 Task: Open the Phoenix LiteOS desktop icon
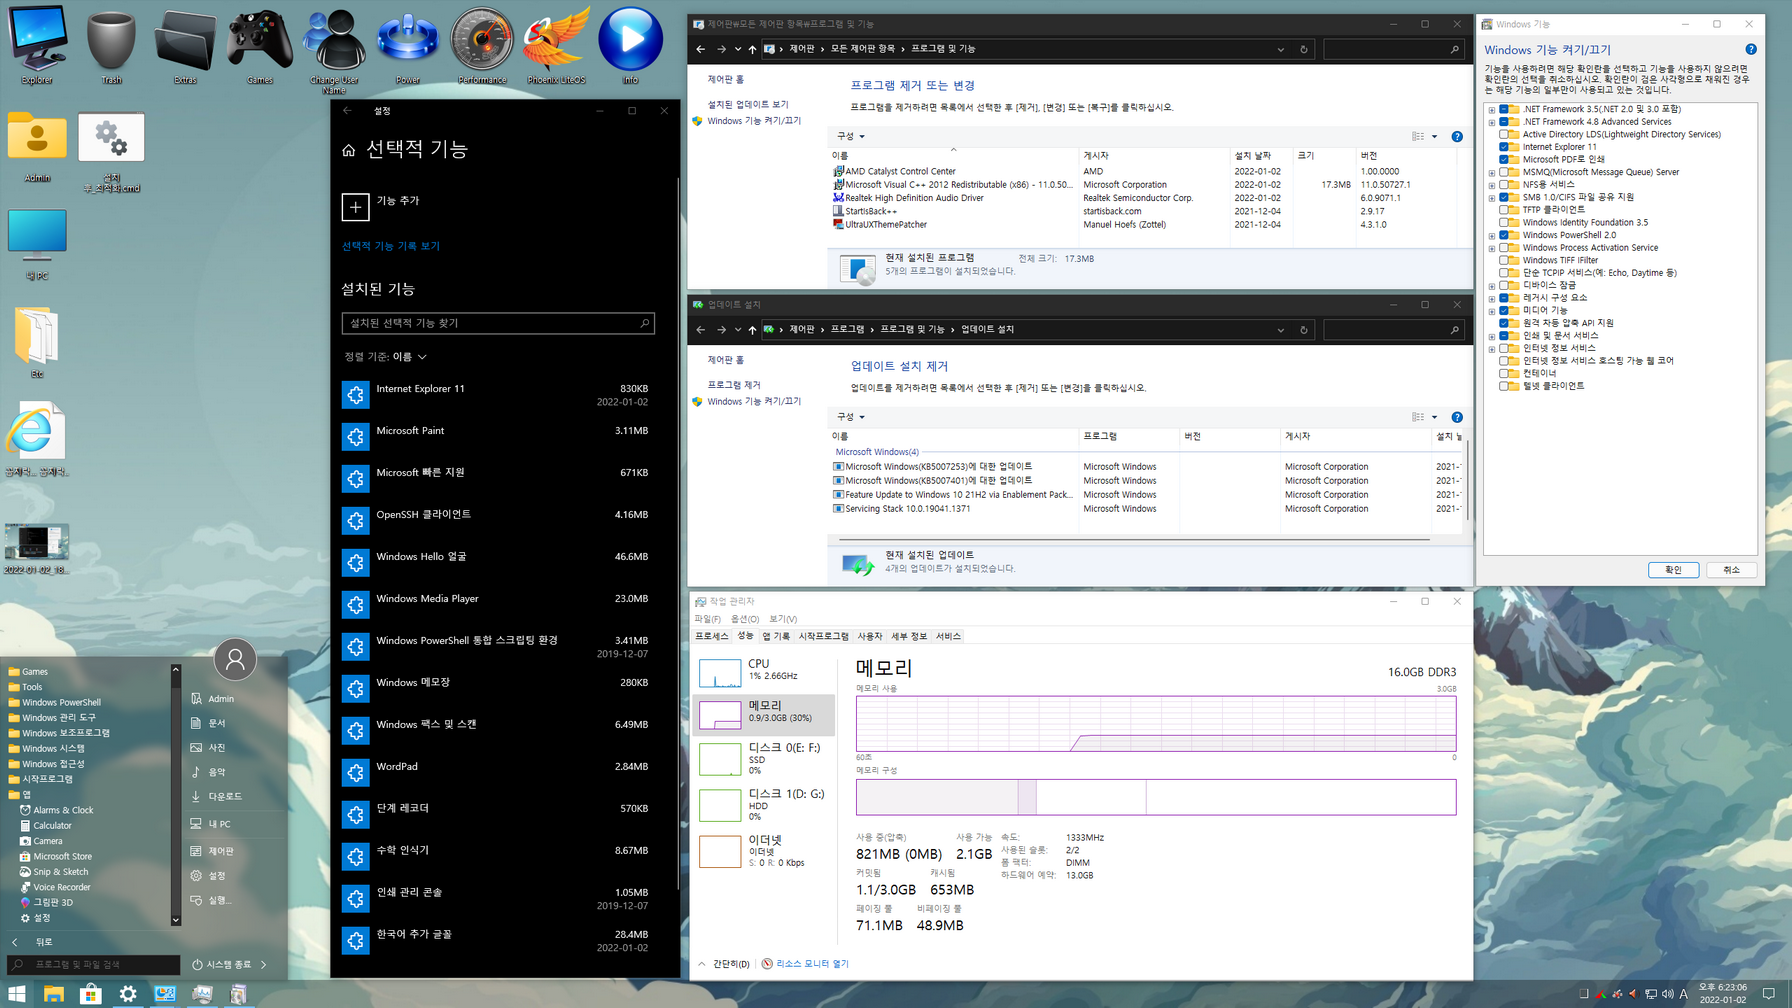[556, 42]
